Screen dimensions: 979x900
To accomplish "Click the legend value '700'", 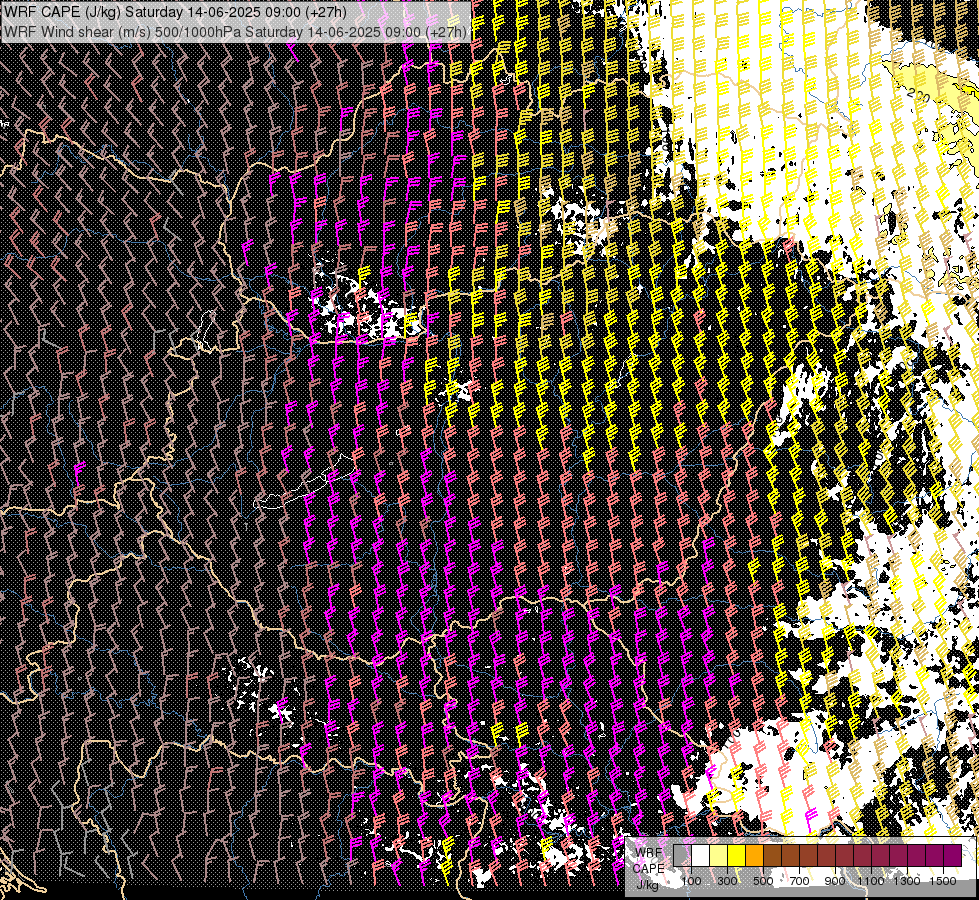I will click(x=799, y=881).
